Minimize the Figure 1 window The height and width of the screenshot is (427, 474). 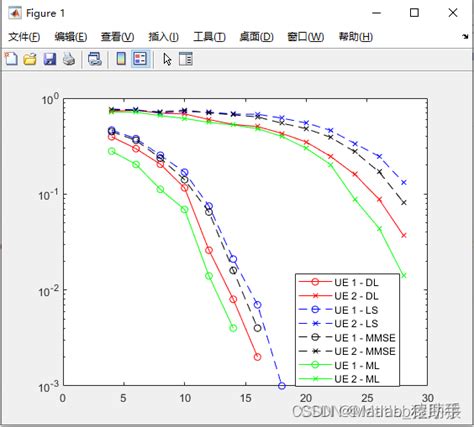(x=376, y=13)
